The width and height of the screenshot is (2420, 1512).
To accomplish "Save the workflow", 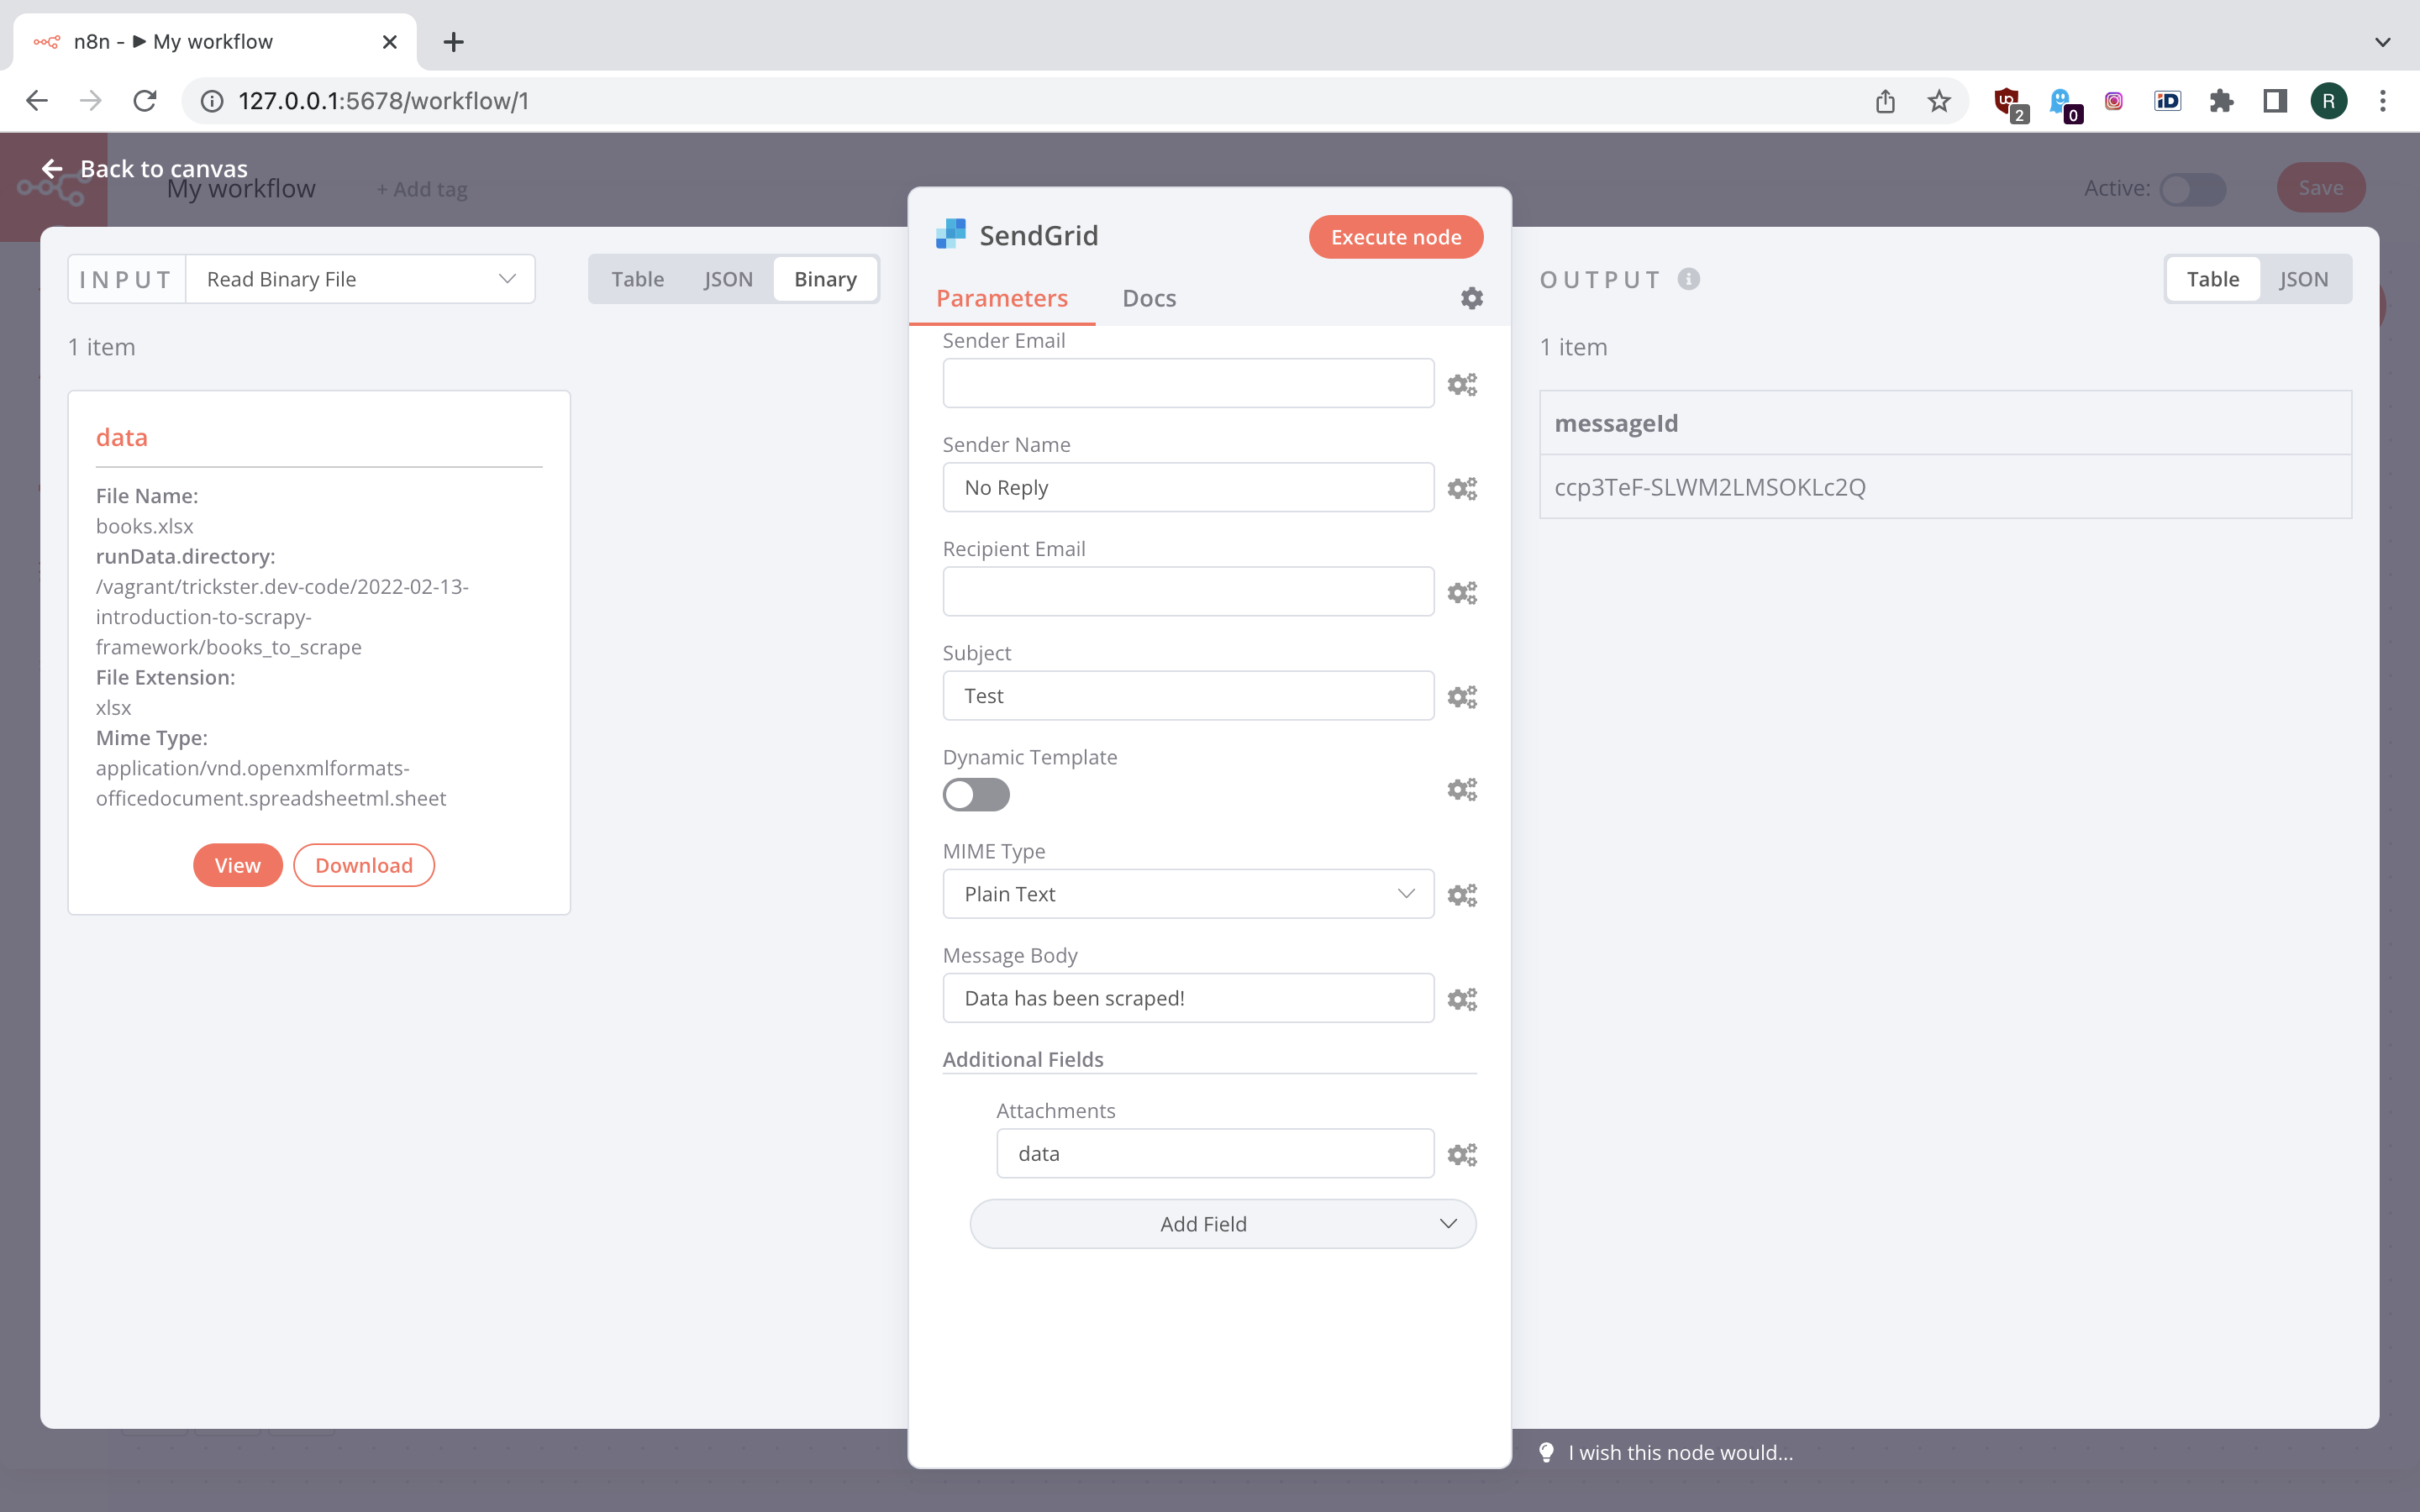I will click(x=2320, y=188).
